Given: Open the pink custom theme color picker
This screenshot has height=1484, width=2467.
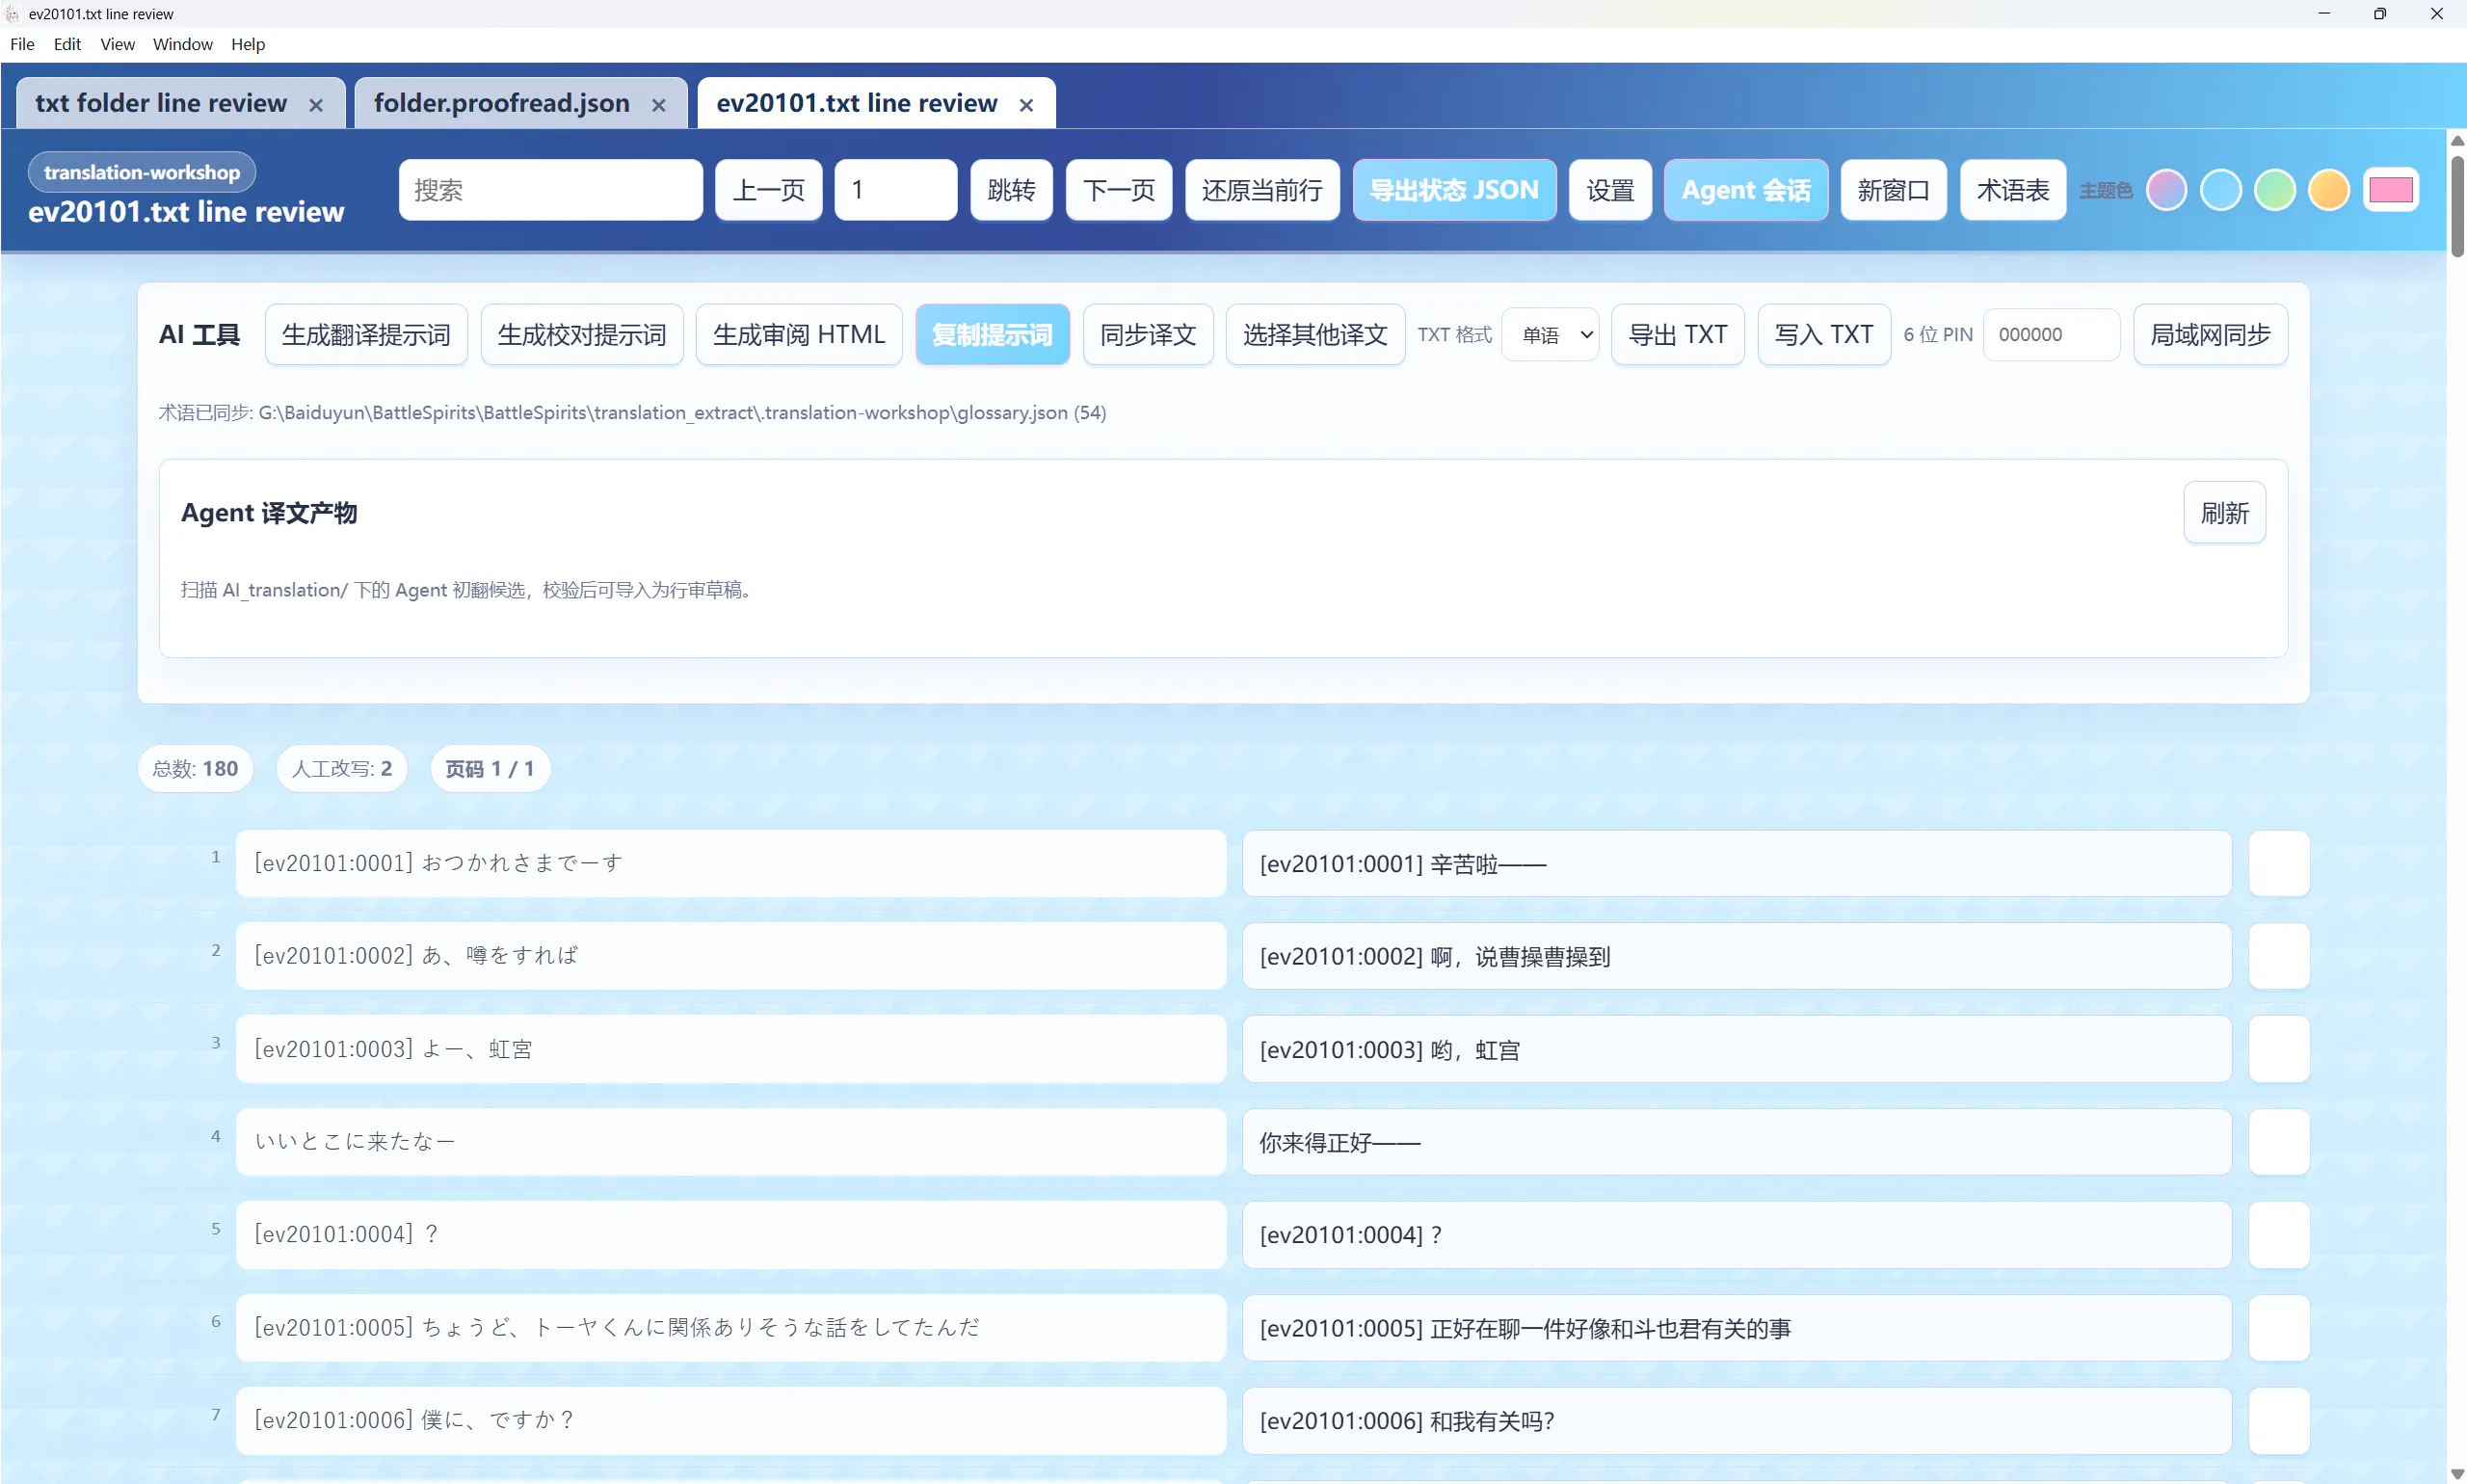Looking at the screenshot, I should coord(2391,190).
